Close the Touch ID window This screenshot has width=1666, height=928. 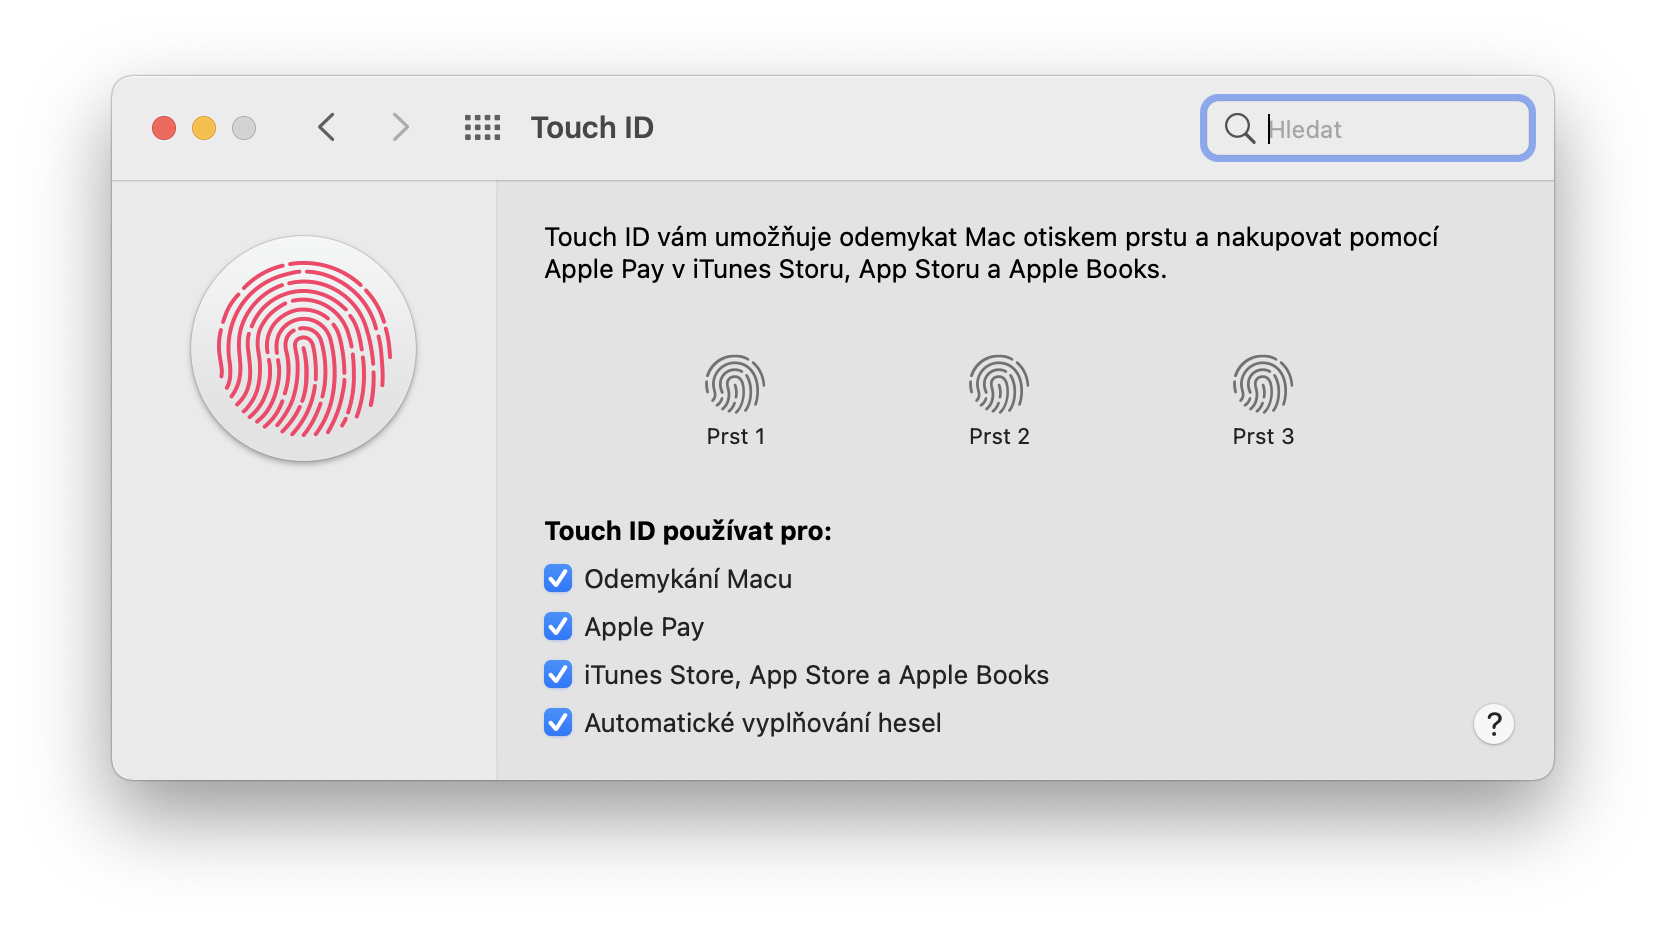[164, 128]
